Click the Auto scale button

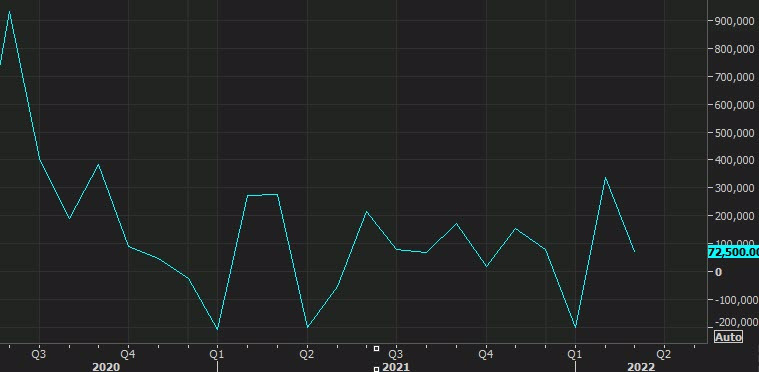[728, 337]
